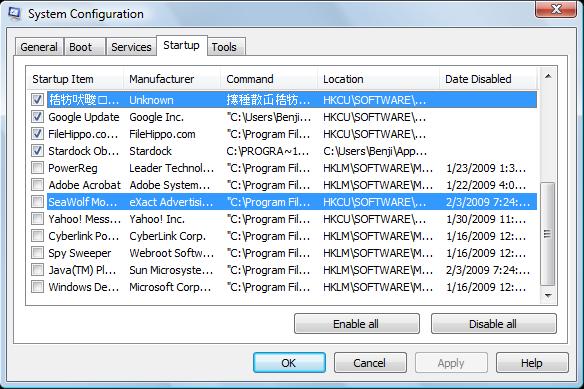Close the System Configuration window
The height and width of the screenshot is (389, 584).
(556, 9)
